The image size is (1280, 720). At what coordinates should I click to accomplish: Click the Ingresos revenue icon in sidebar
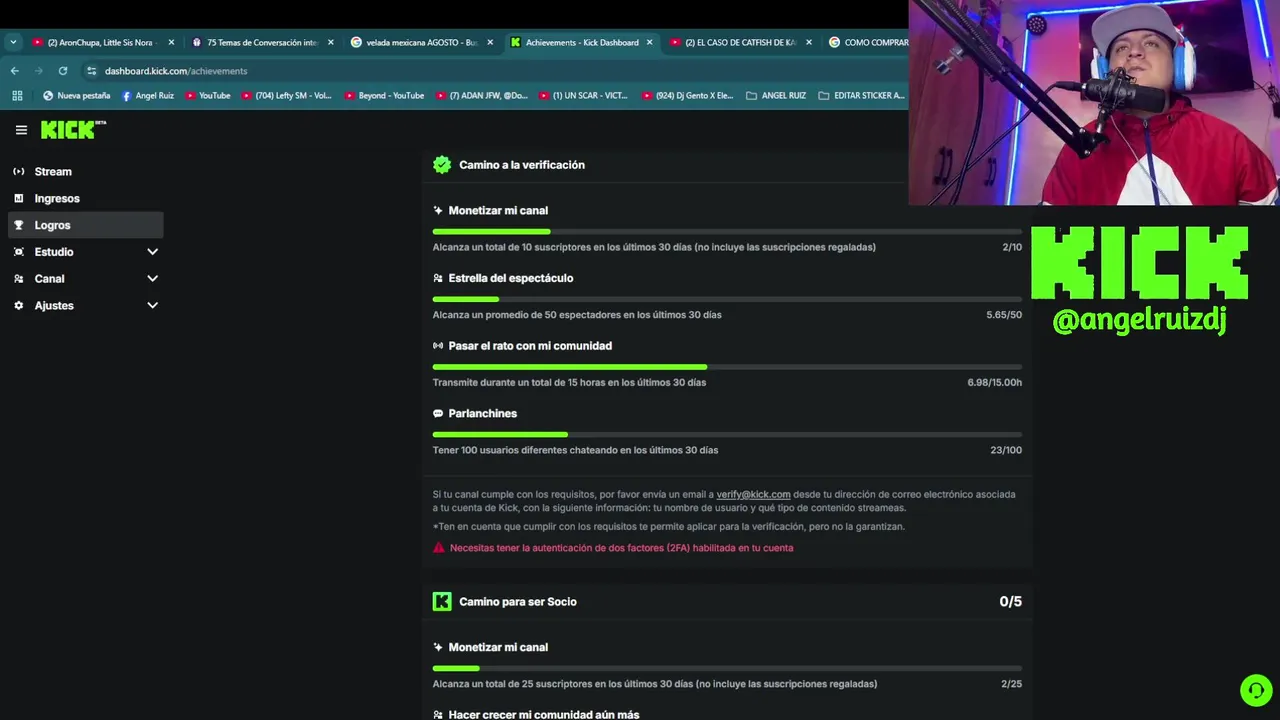(x=18, y=198)
